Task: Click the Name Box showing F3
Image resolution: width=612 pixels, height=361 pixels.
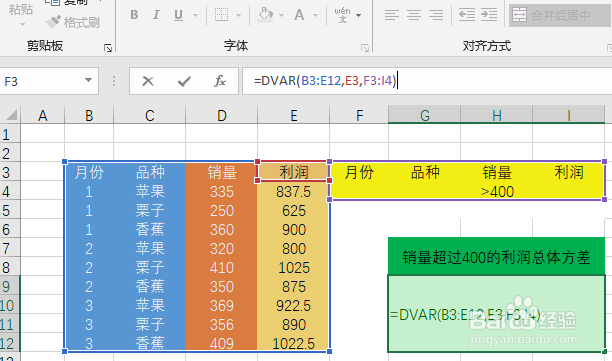Action: click(42, 81)
